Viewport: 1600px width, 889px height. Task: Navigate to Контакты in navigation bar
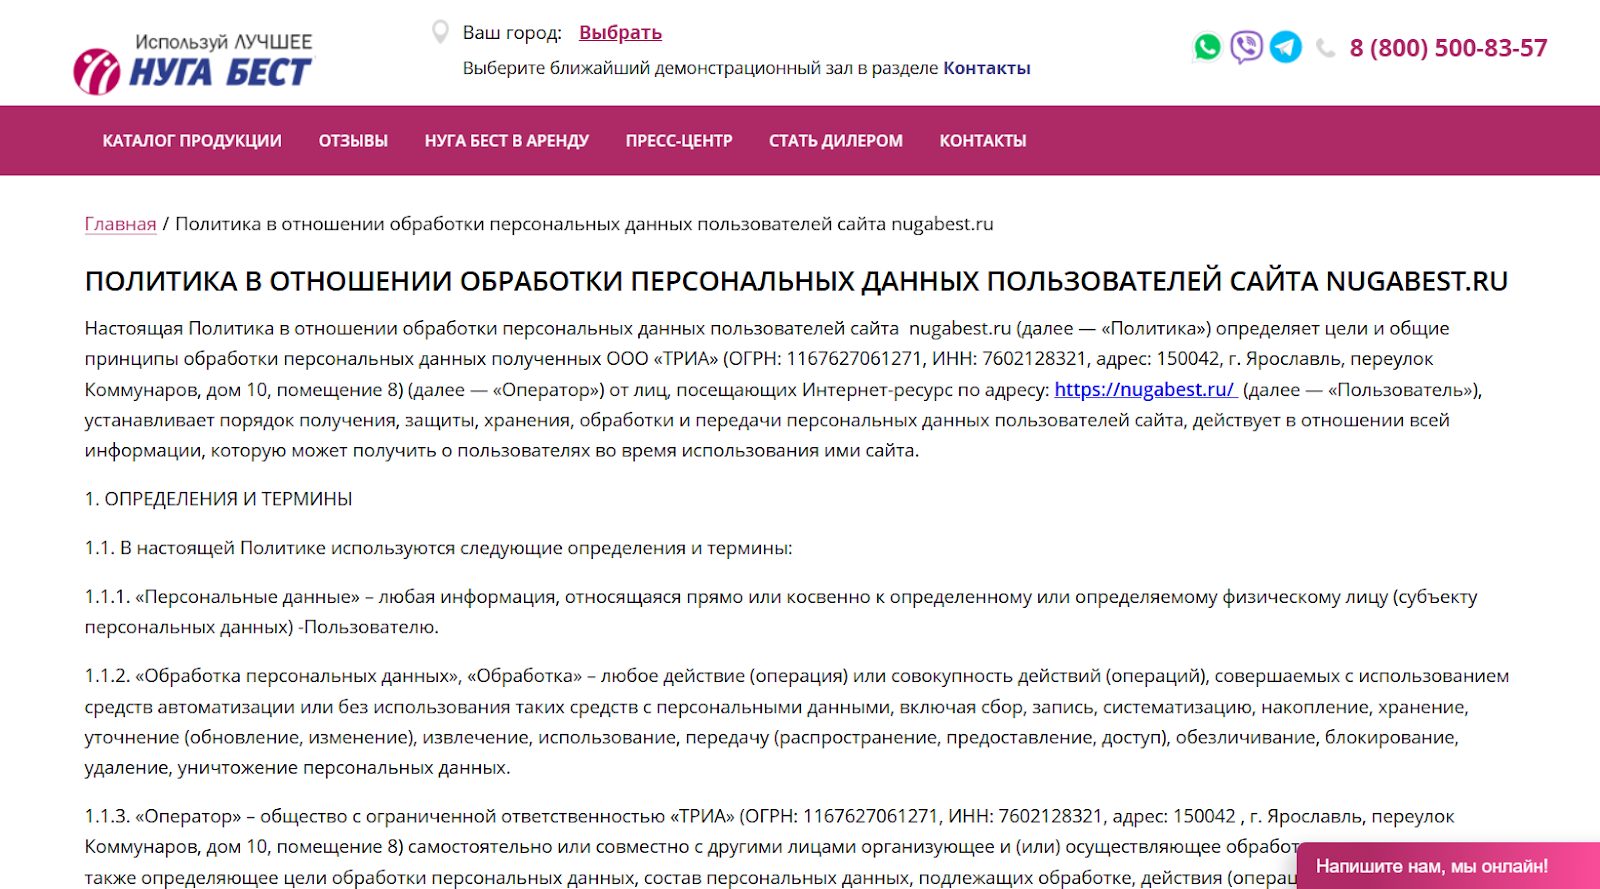click(983, 141)
